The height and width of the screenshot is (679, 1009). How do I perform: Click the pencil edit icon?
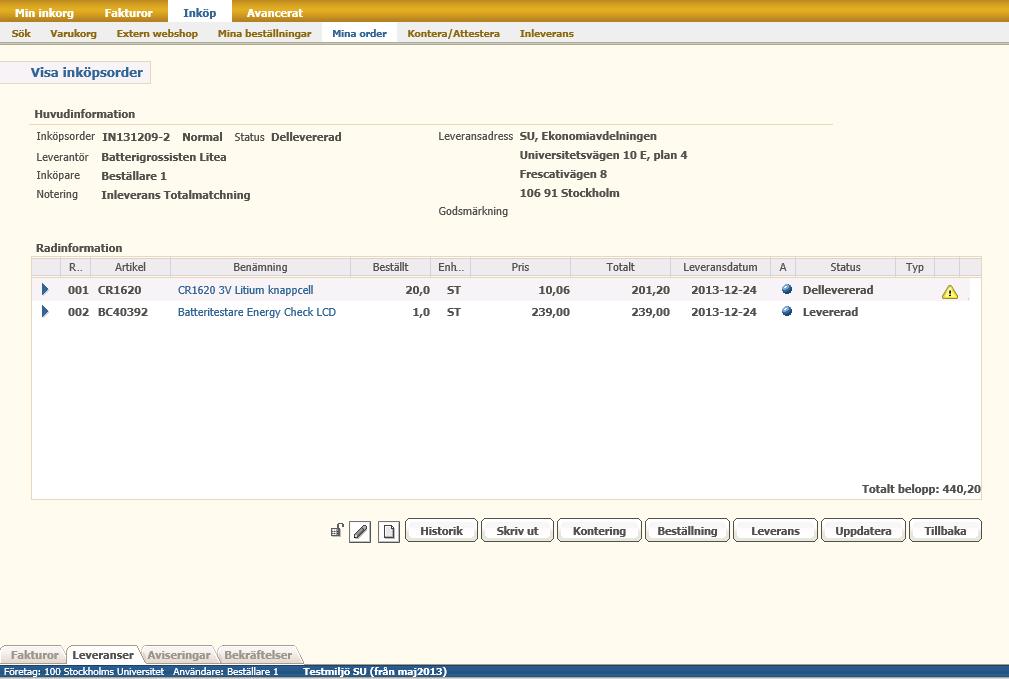tap(360, 532)
